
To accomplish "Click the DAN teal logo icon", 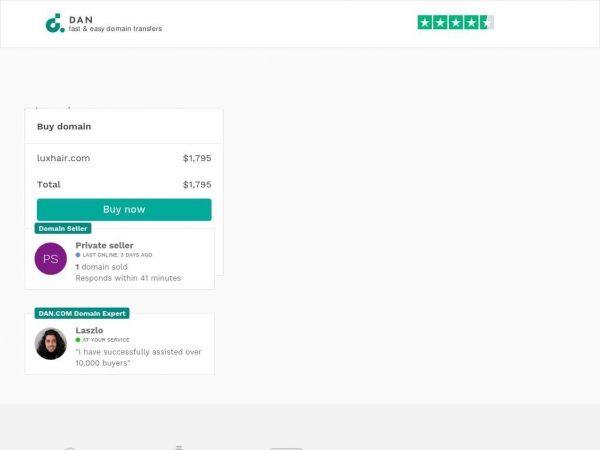I will [x=55, y=23].
